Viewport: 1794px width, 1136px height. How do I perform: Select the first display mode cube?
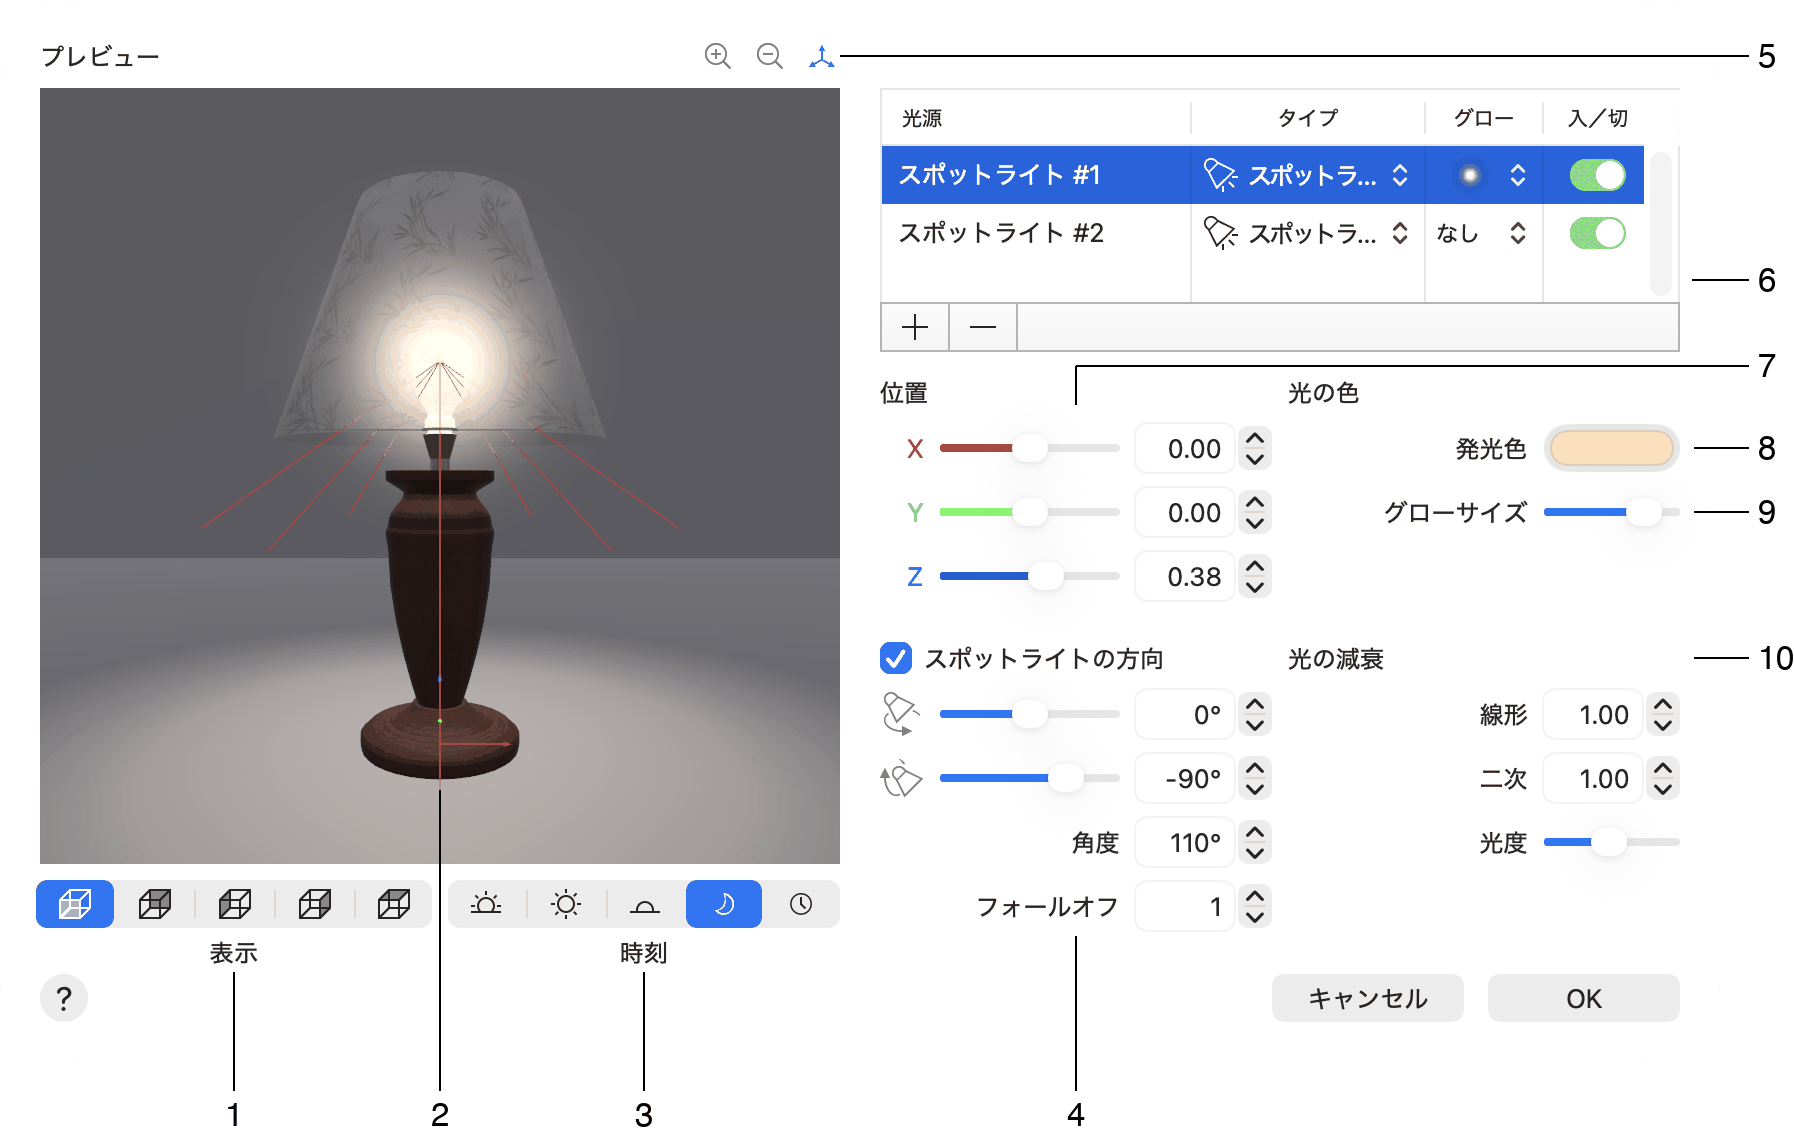coord(75,904)
